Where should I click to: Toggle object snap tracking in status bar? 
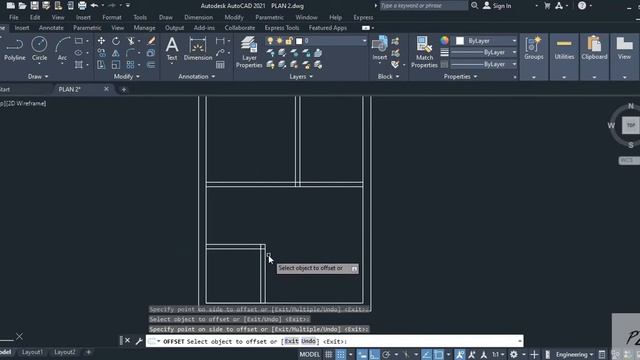(x=427, y=354)
